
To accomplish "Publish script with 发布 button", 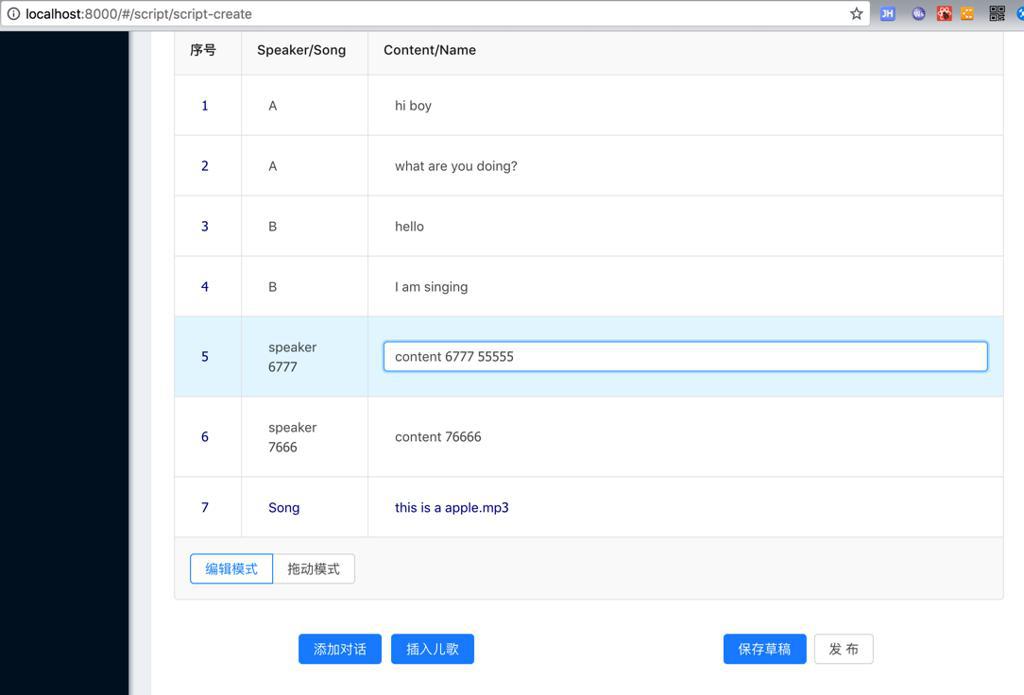I will [844, 649].
